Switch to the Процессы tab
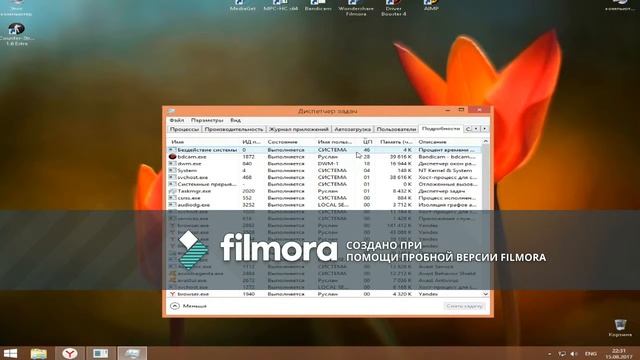This screenshot has width=640, height=360. click(184, 129)
